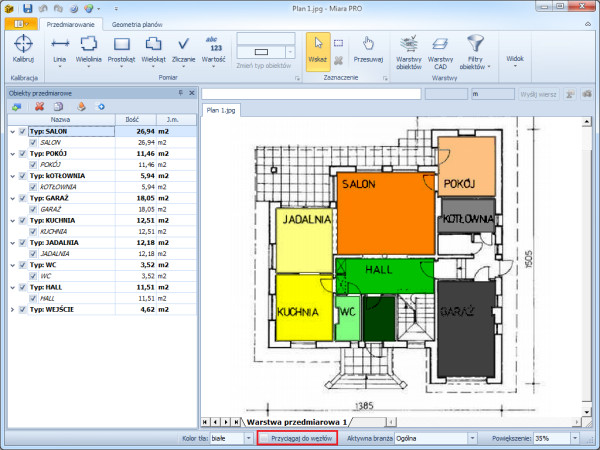Open the Kolor tła dropdown
600x450 pixels.
pos(249,438)
